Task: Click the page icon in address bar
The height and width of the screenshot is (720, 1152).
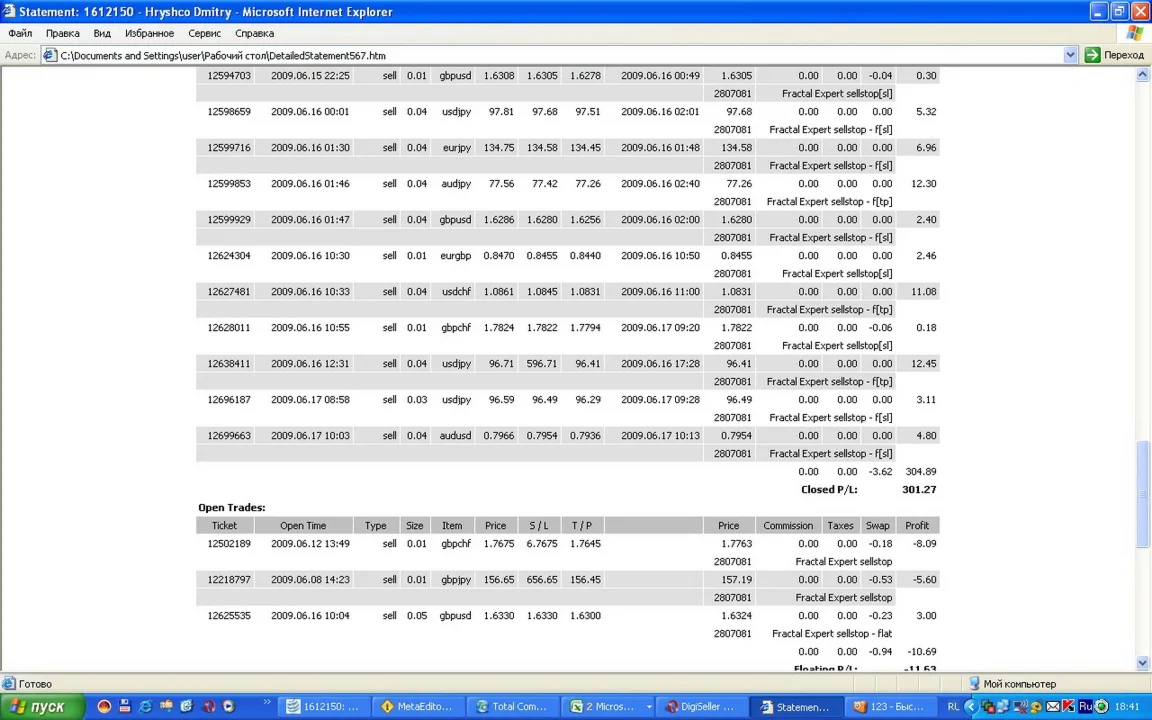Action: click(x=50, y=55)
